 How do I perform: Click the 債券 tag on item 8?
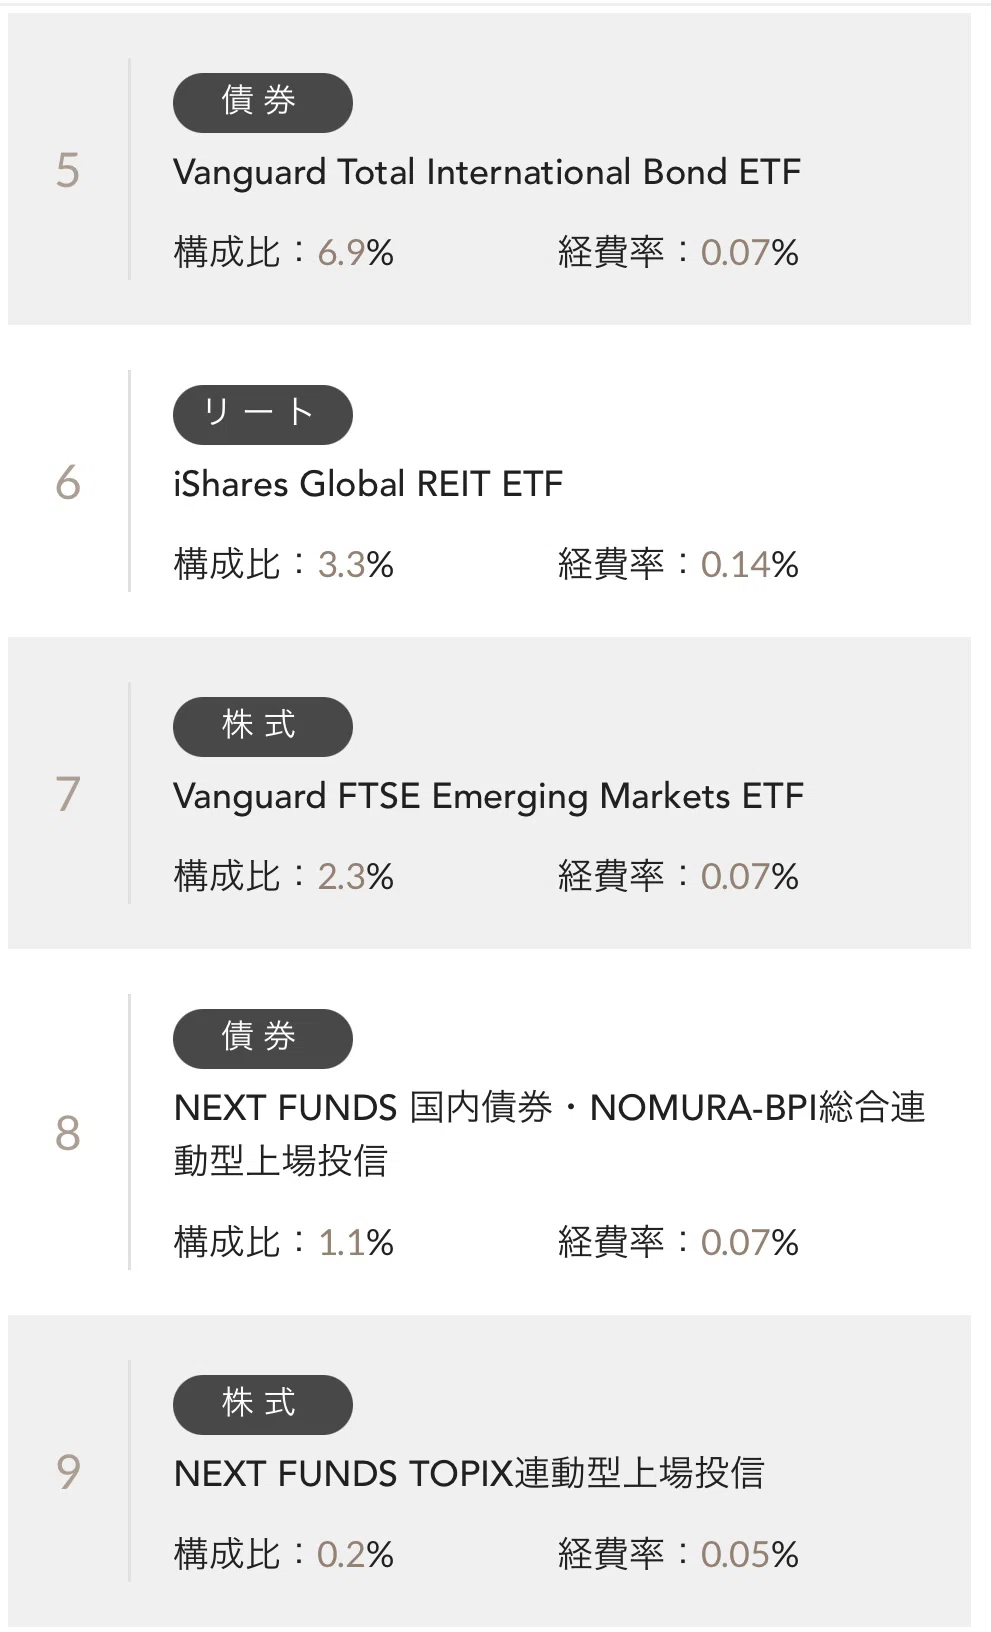click(263, 1038)
